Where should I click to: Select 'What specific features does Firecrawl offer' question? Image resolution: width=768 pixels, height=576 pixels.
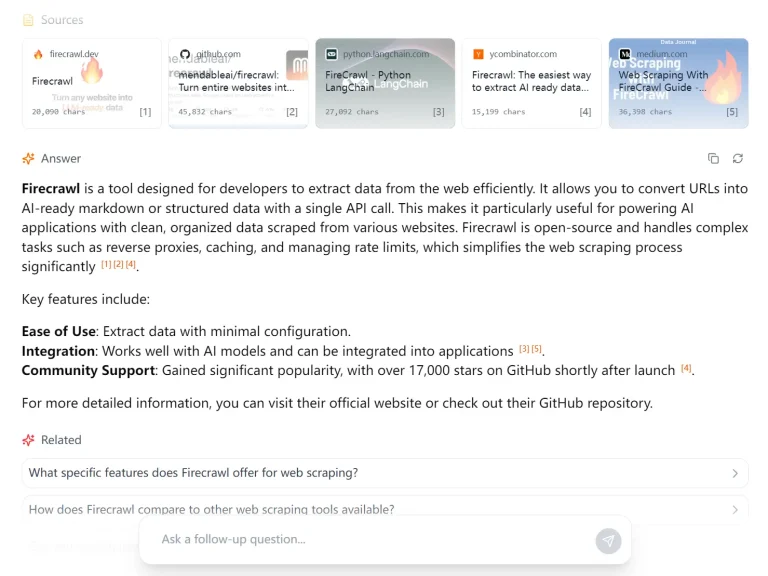pos(194,473)
